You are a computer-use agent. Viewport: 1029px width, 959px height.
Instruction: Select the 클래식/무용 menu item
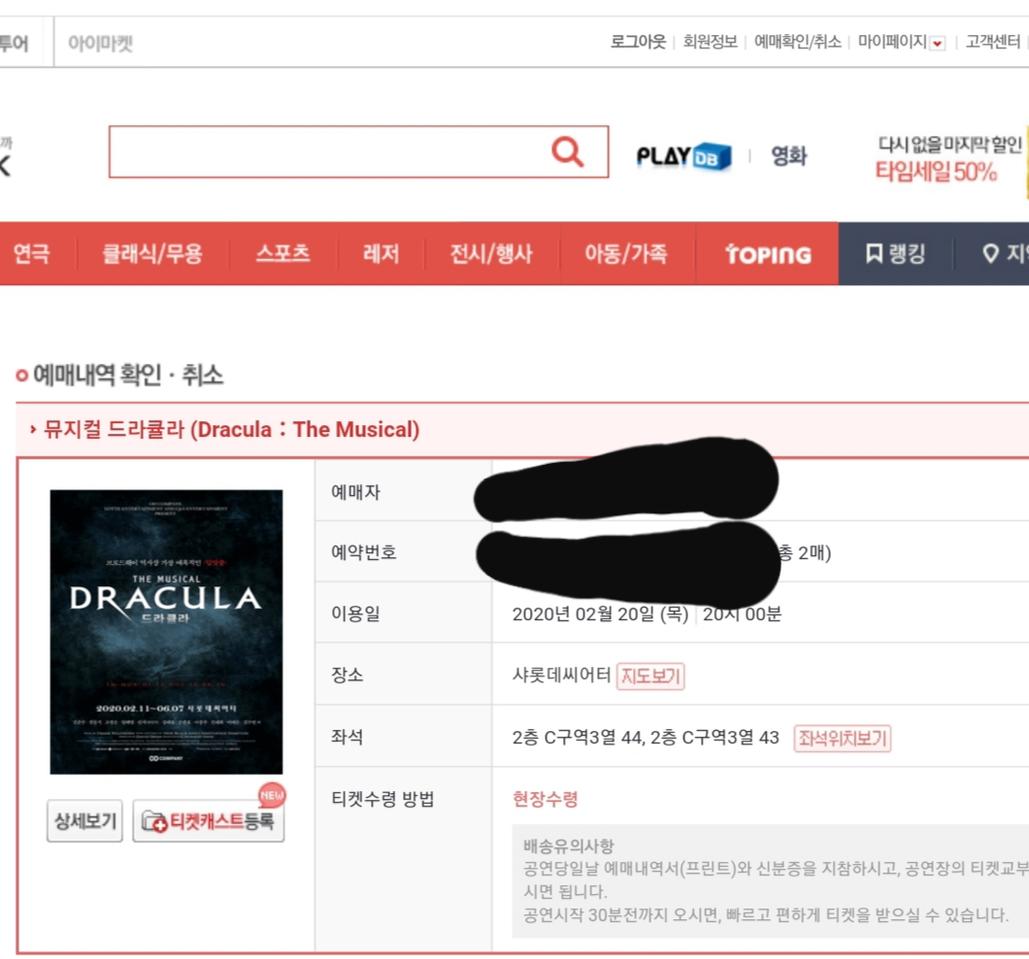coord(152,254)
